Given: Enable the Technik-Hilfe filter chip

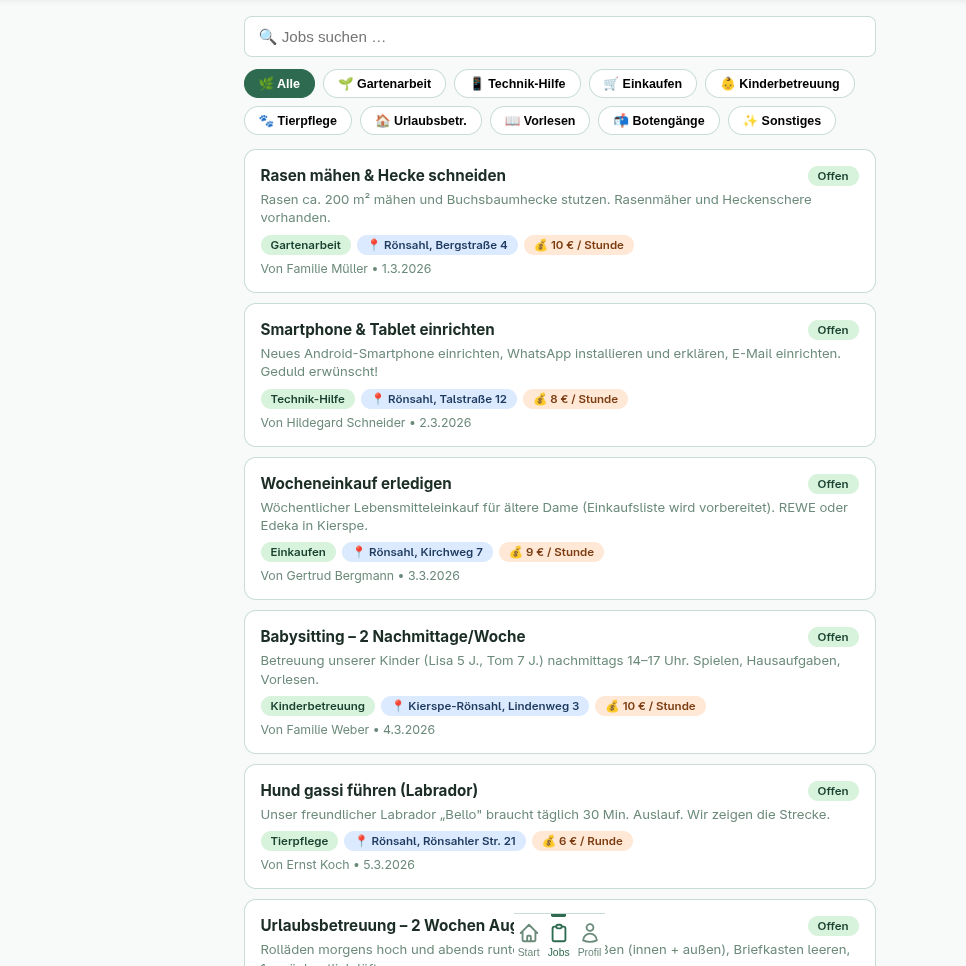Looking at the screenshot, I should point(517,84).
